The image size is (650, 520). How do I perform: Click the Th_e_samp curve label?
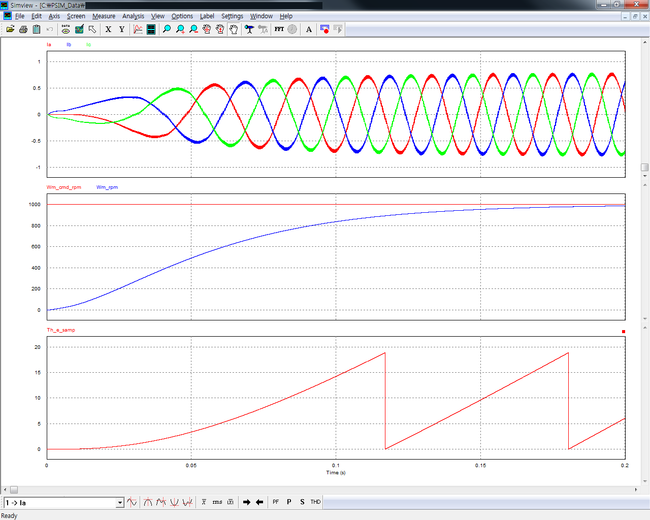61,330
